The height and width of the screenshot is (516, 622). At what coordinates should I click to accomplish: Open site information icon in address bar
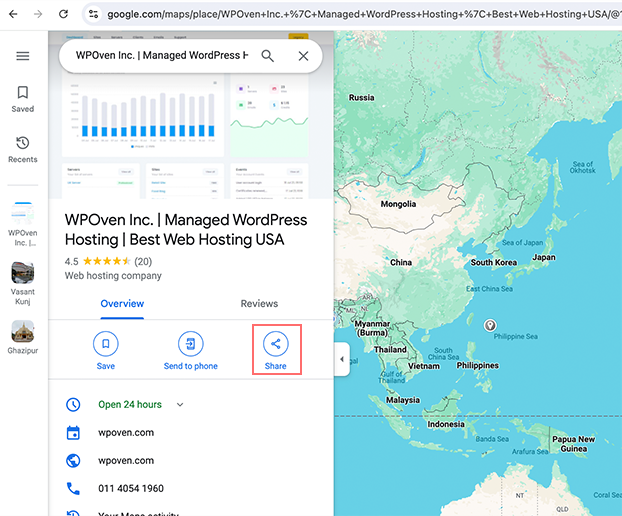(93, 14)
